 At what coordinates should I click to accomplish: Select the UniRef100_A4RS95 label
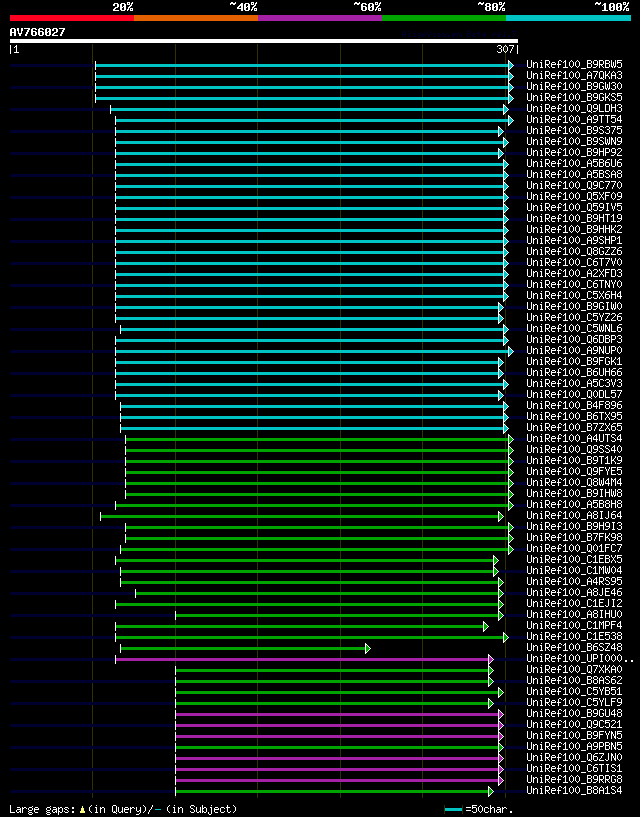(574, 581)
